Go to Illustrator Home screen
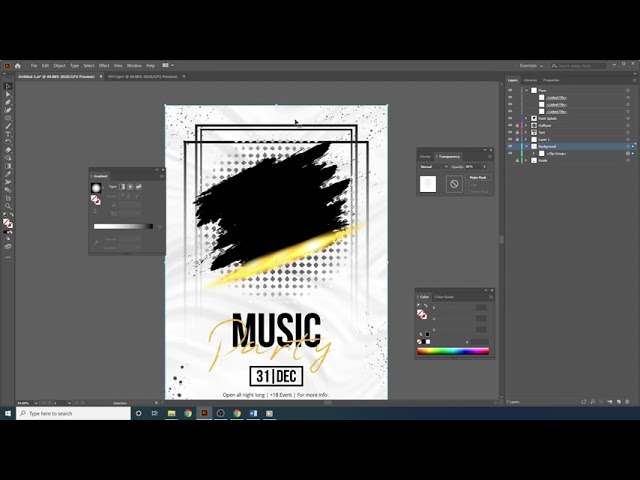Screen dimensions: 640x480 [18, 65]
